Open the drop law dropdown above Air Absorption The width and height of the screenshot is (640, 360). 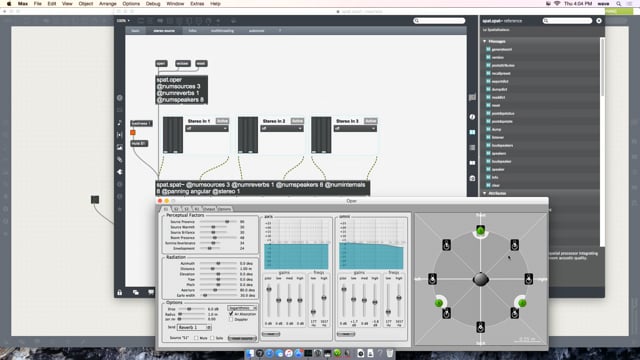242,308
